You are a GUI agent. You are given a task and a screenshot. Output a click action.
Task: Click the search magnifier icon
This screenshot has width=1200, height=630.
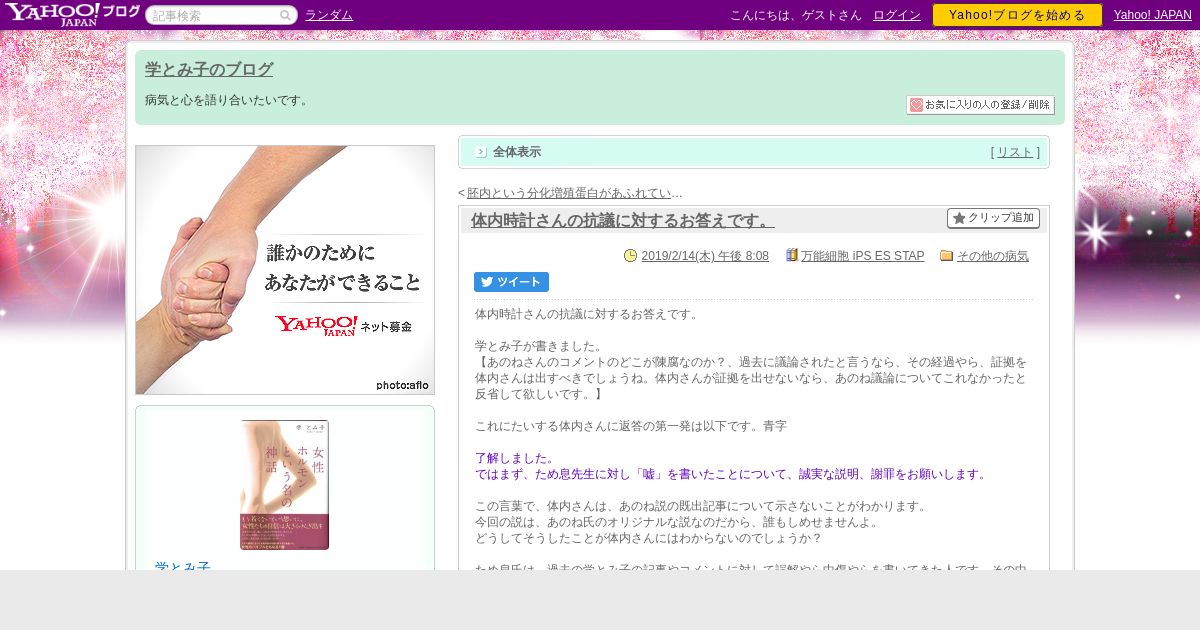click(286, 15)
